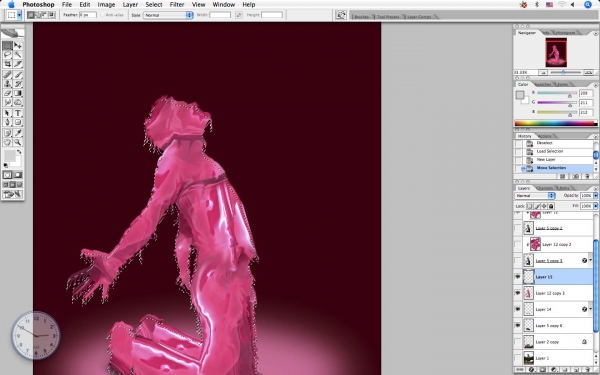Hide Layer 12 copy 3 visibility
600x375 pixels.
pos(518,293)
